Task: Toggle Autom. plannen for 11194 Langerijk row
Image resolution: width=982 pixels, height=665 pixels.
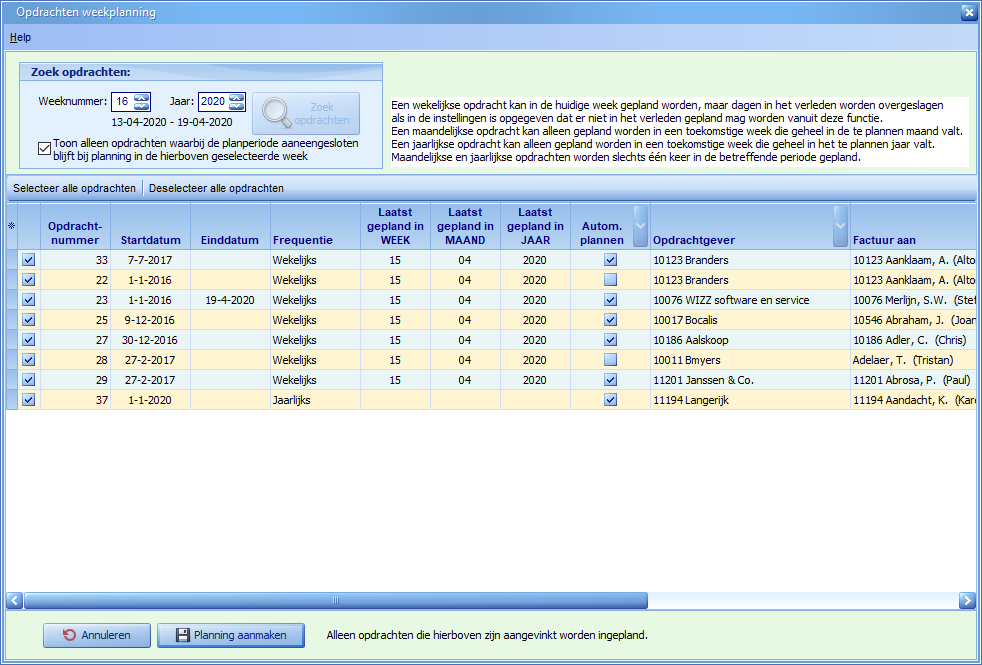Action: [x=611, y=400]
